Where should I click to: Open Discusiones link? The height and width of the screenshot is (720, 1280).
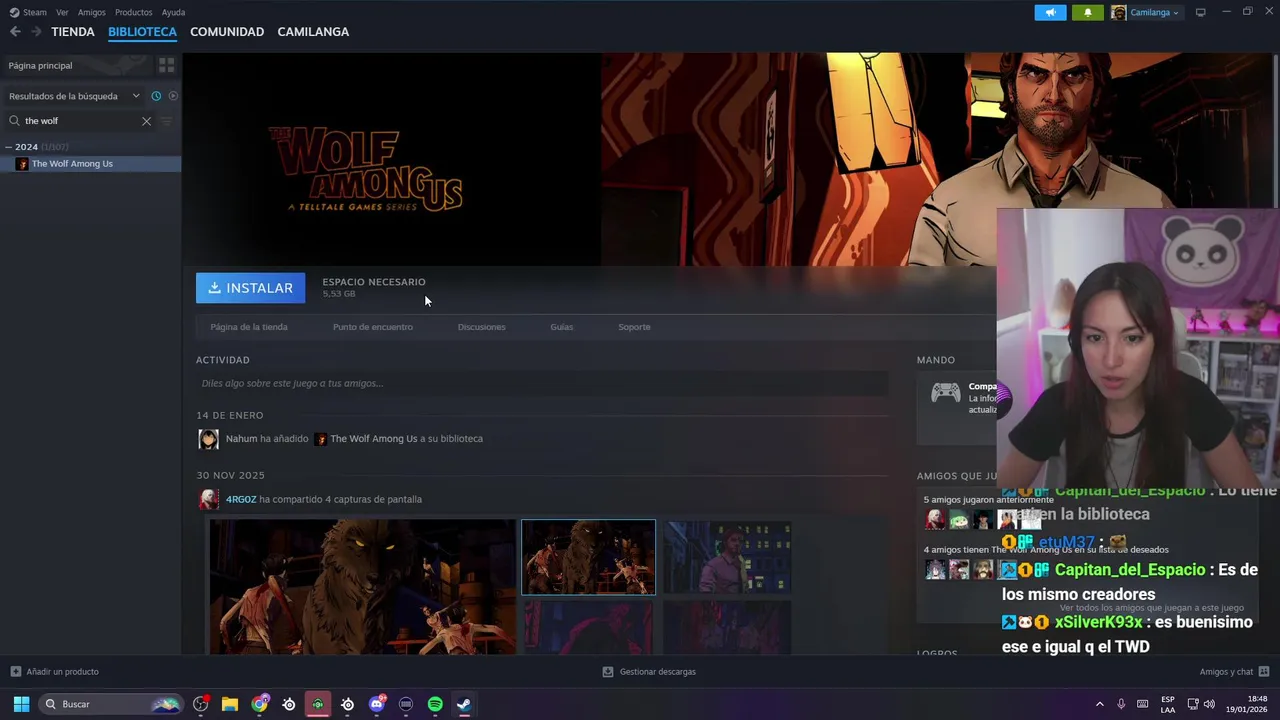[x=481, y=327]
